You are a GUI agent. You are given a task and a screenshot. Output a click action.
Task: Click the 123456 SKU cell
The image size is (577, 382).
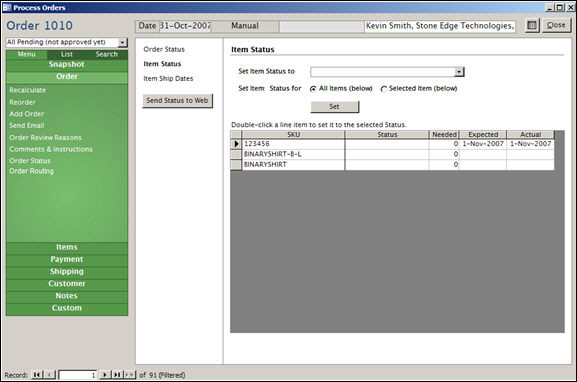tap(293, 144)
